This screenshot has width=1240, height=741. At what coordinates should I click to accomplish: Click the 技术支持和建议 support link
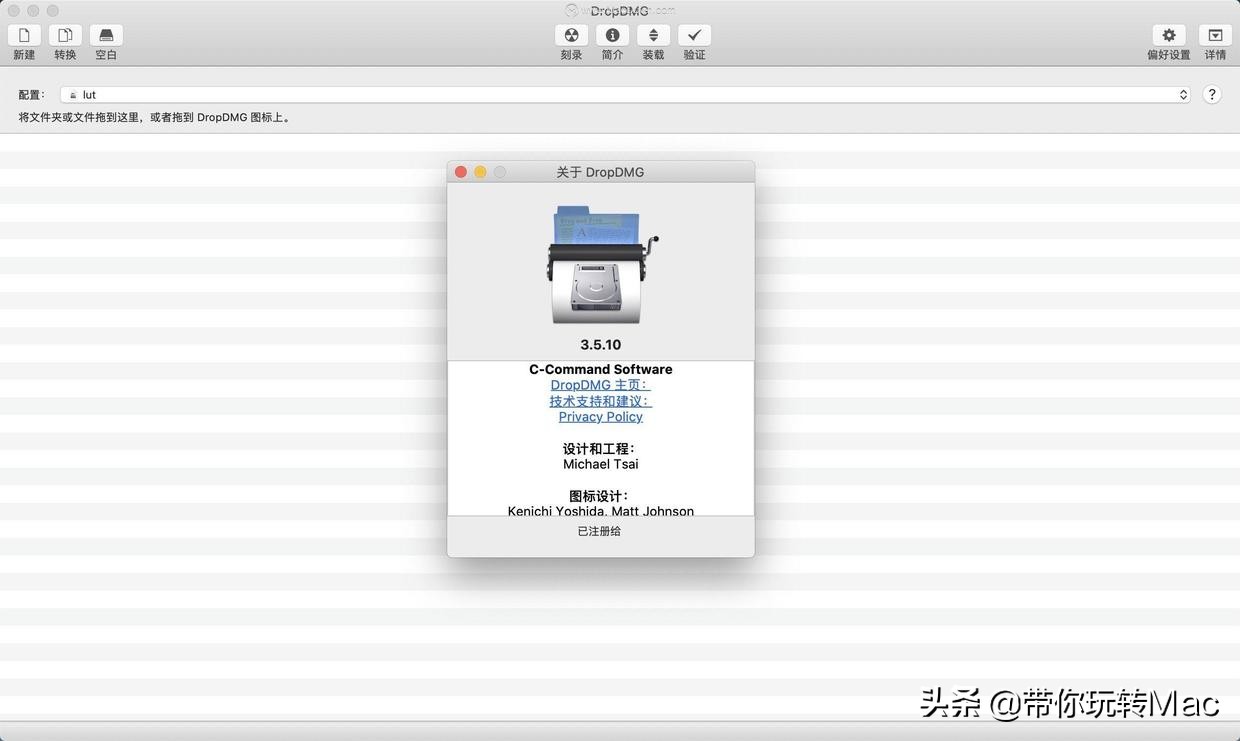tap(600, 400)
